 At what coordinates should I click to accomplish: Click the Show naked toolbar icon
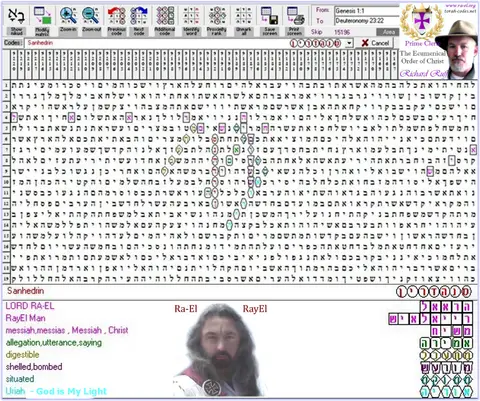click(x=16, y=21)
